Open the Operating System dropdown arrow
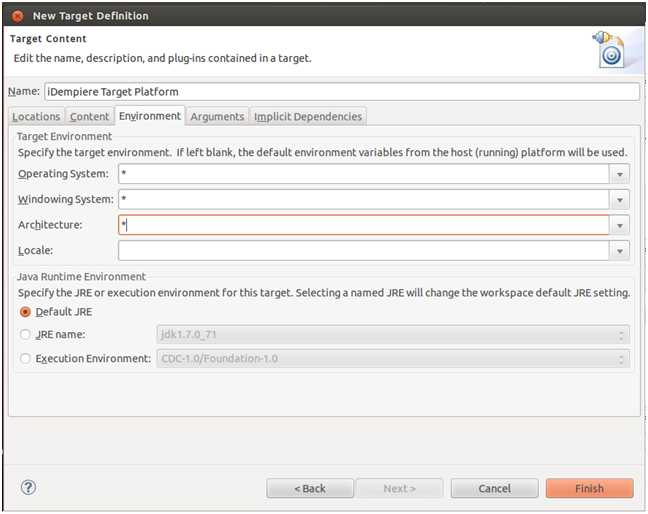The width and height of the screenshot is (648, 514). (x=619, y=174)
